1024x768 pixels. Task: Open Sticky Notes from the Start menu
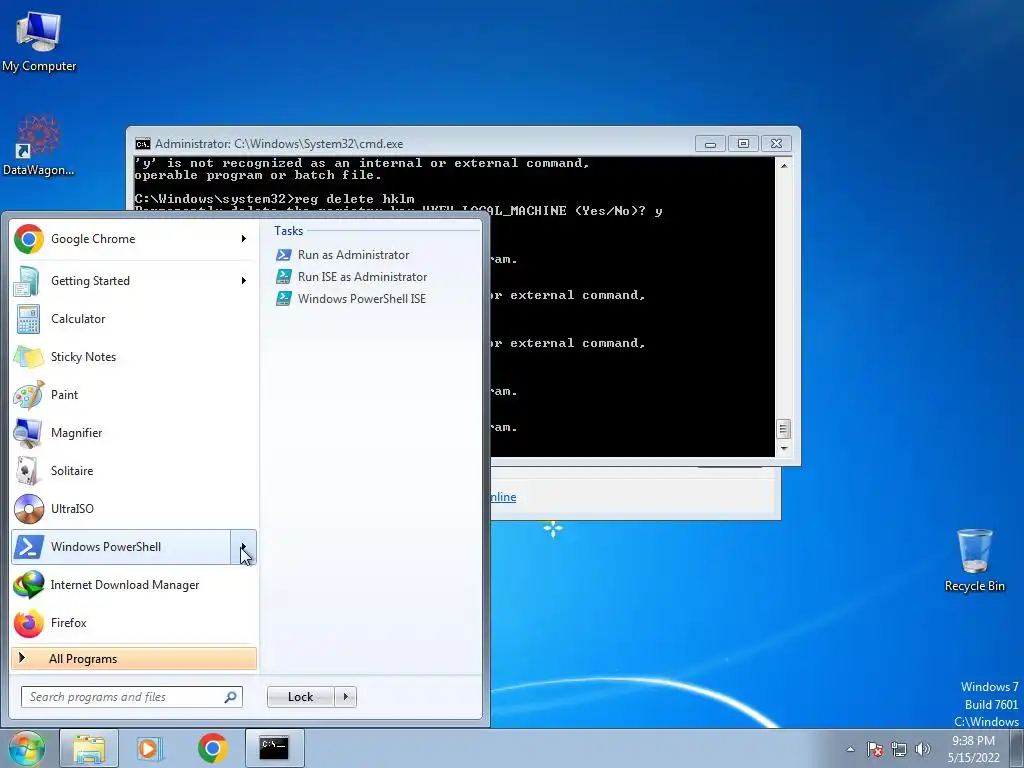coord(134,357)
